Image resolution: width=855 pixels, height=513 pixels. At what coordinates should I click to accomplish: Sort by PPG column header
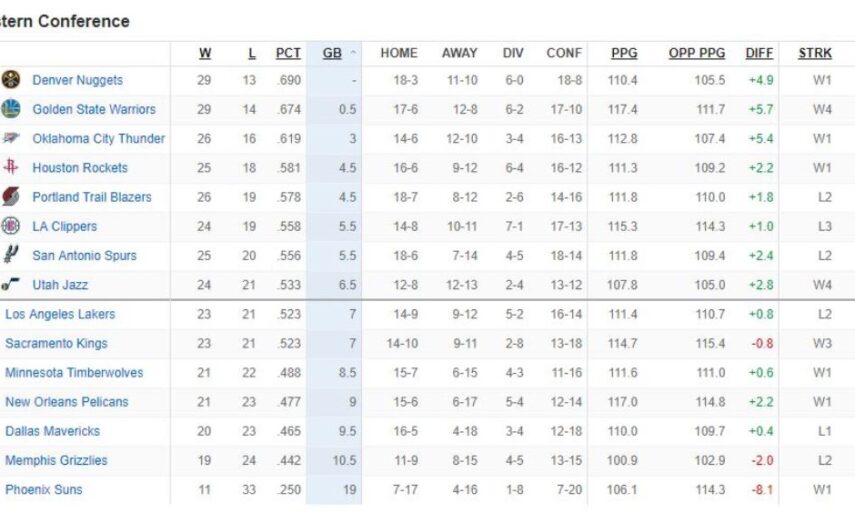pos(624,53)
